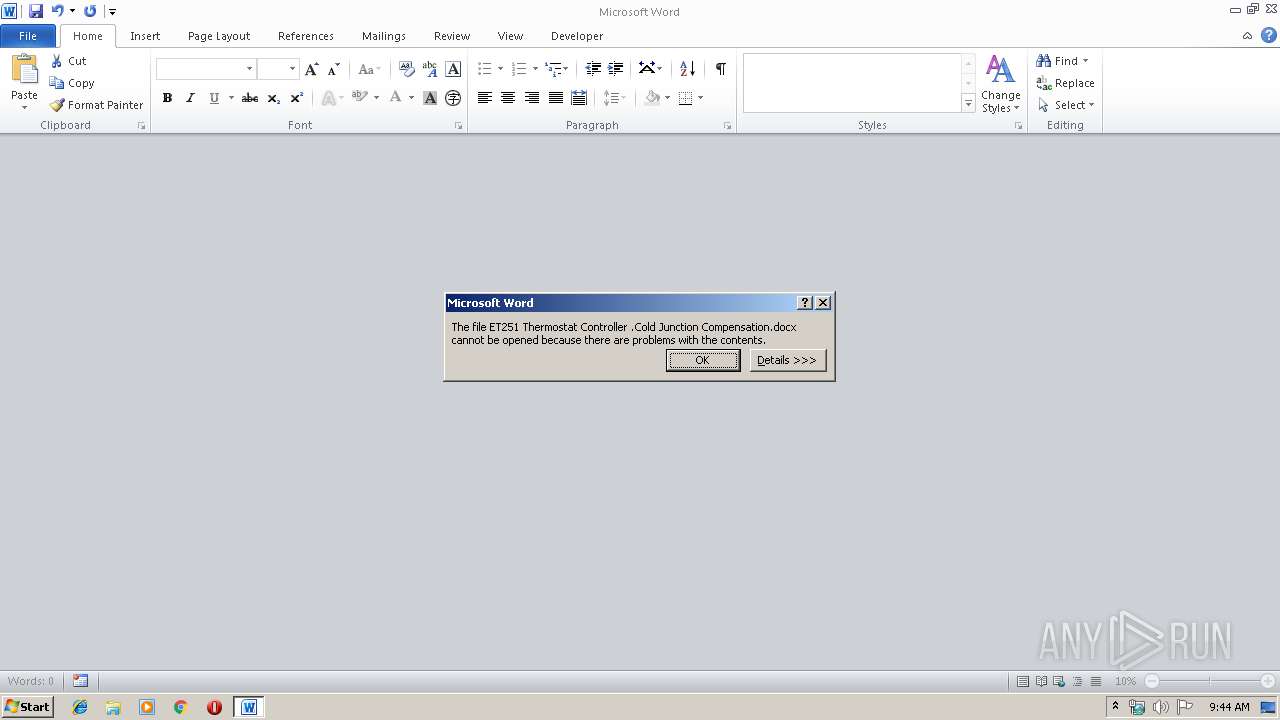
Task: Toggle Underline formatting
Action: click(214, 98)
